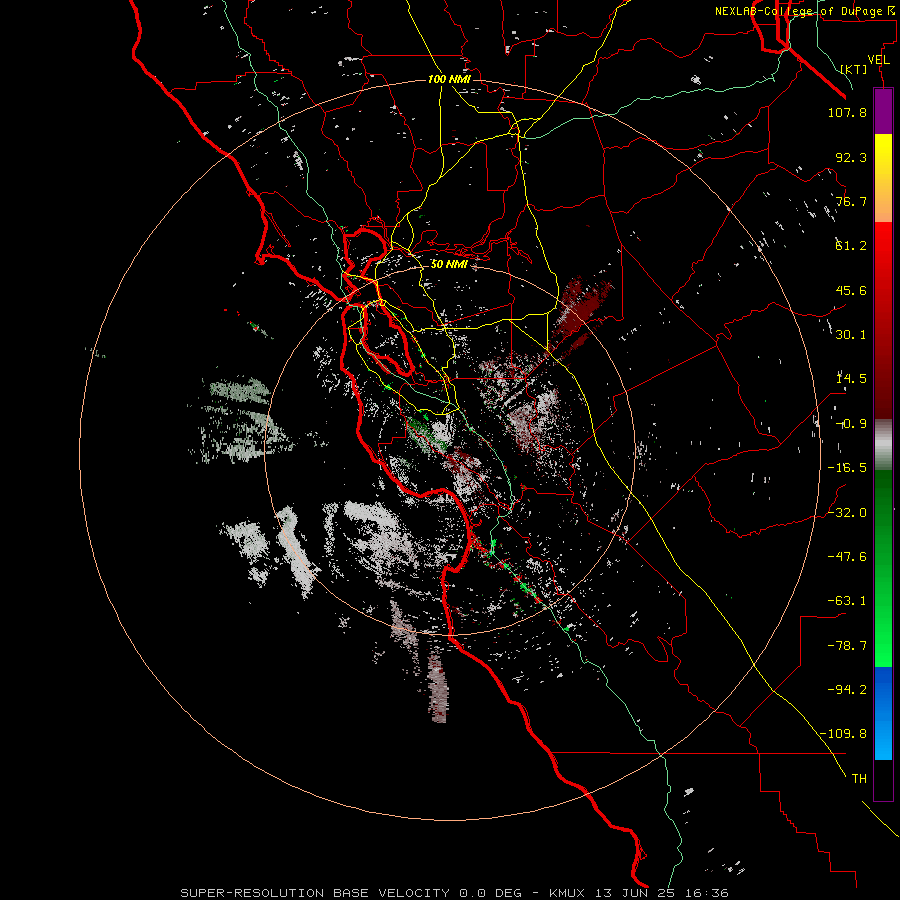Viewport: 900px width, 900px height.
Task: Click the -32.0 velocity scale value
Action: (847, 513)
